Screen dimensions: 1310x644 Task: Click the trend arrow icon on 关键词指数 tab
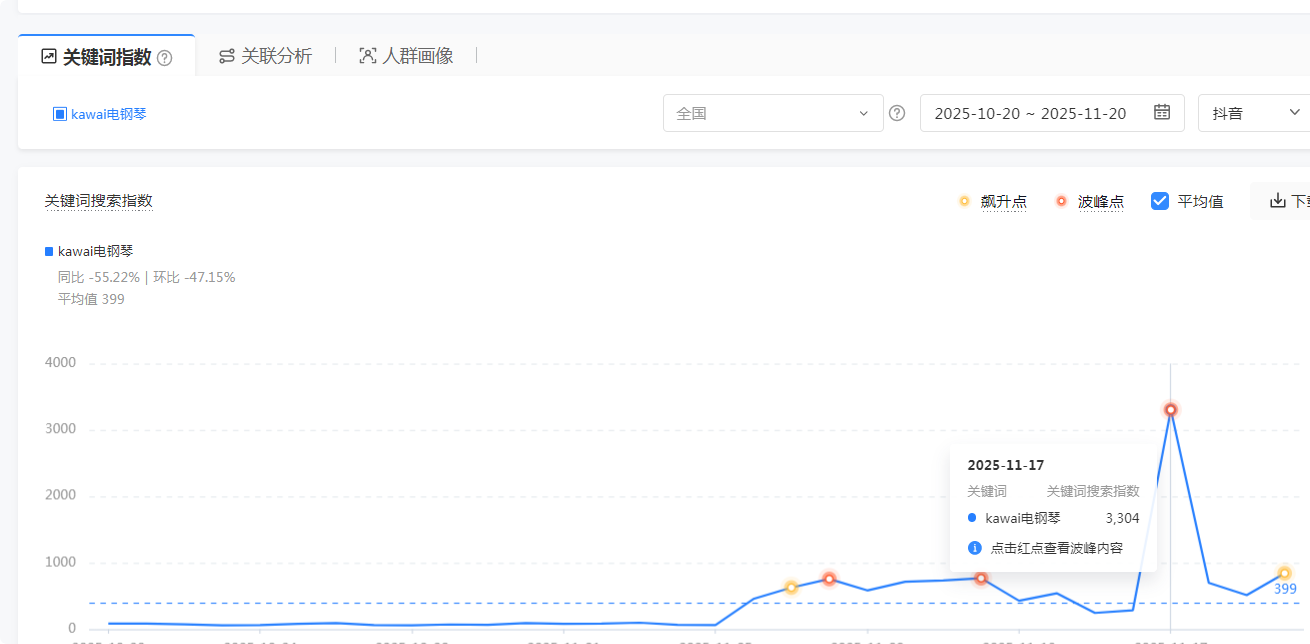click(x=47, y=56)
